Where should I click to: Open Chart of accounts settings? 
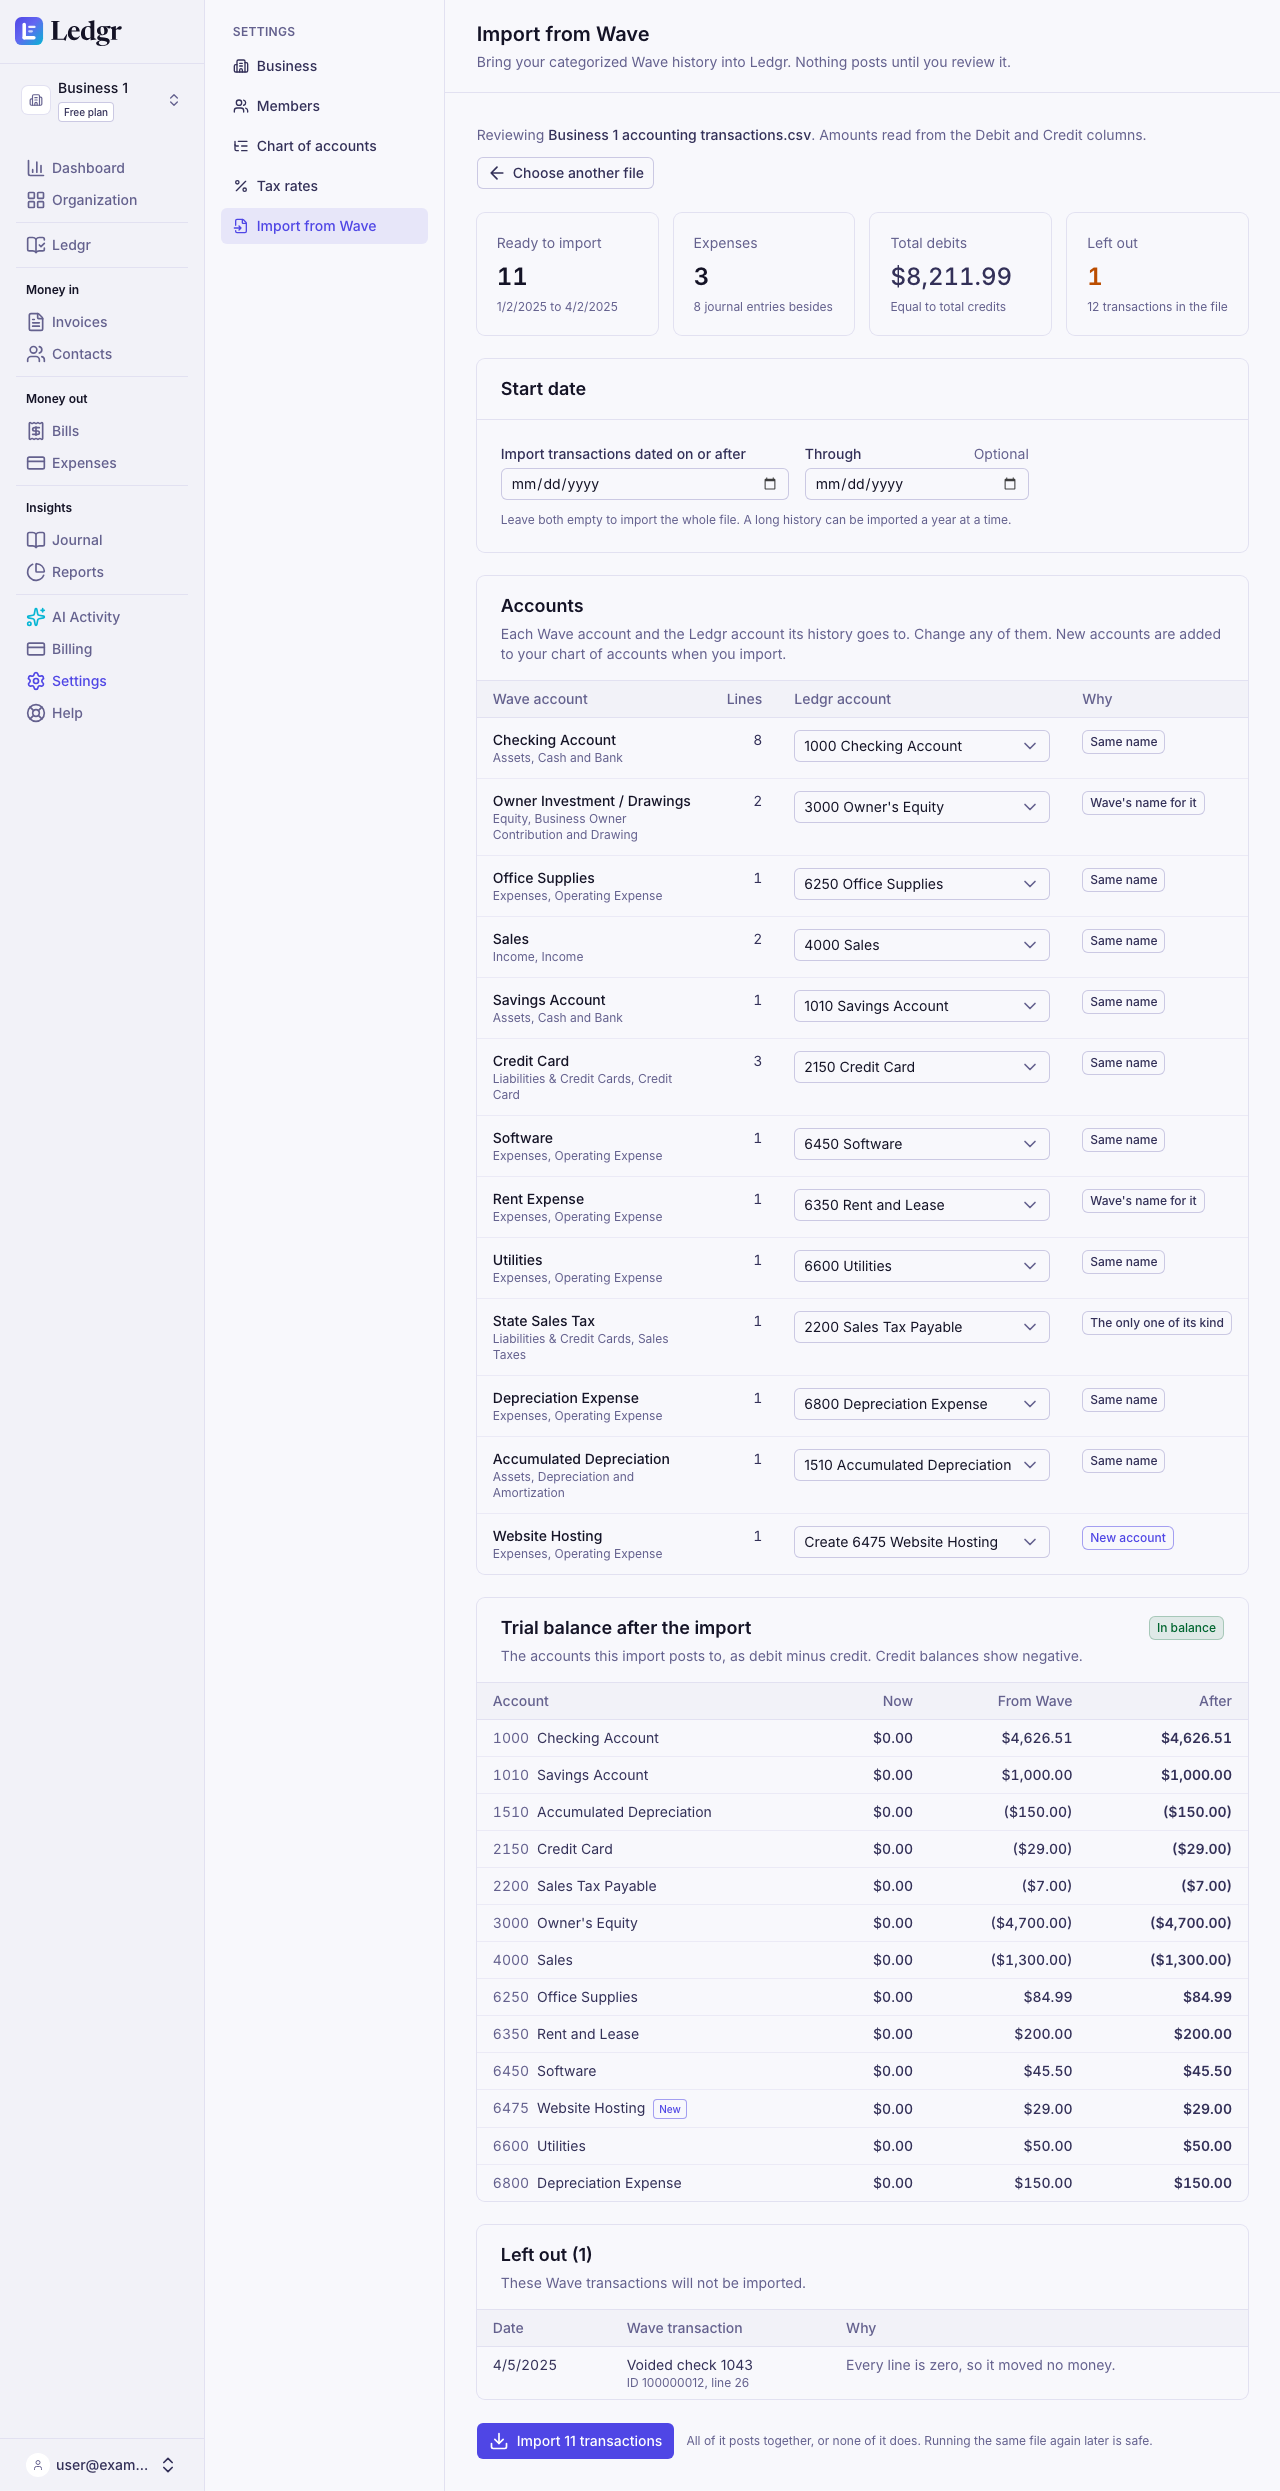pos(324,146)
